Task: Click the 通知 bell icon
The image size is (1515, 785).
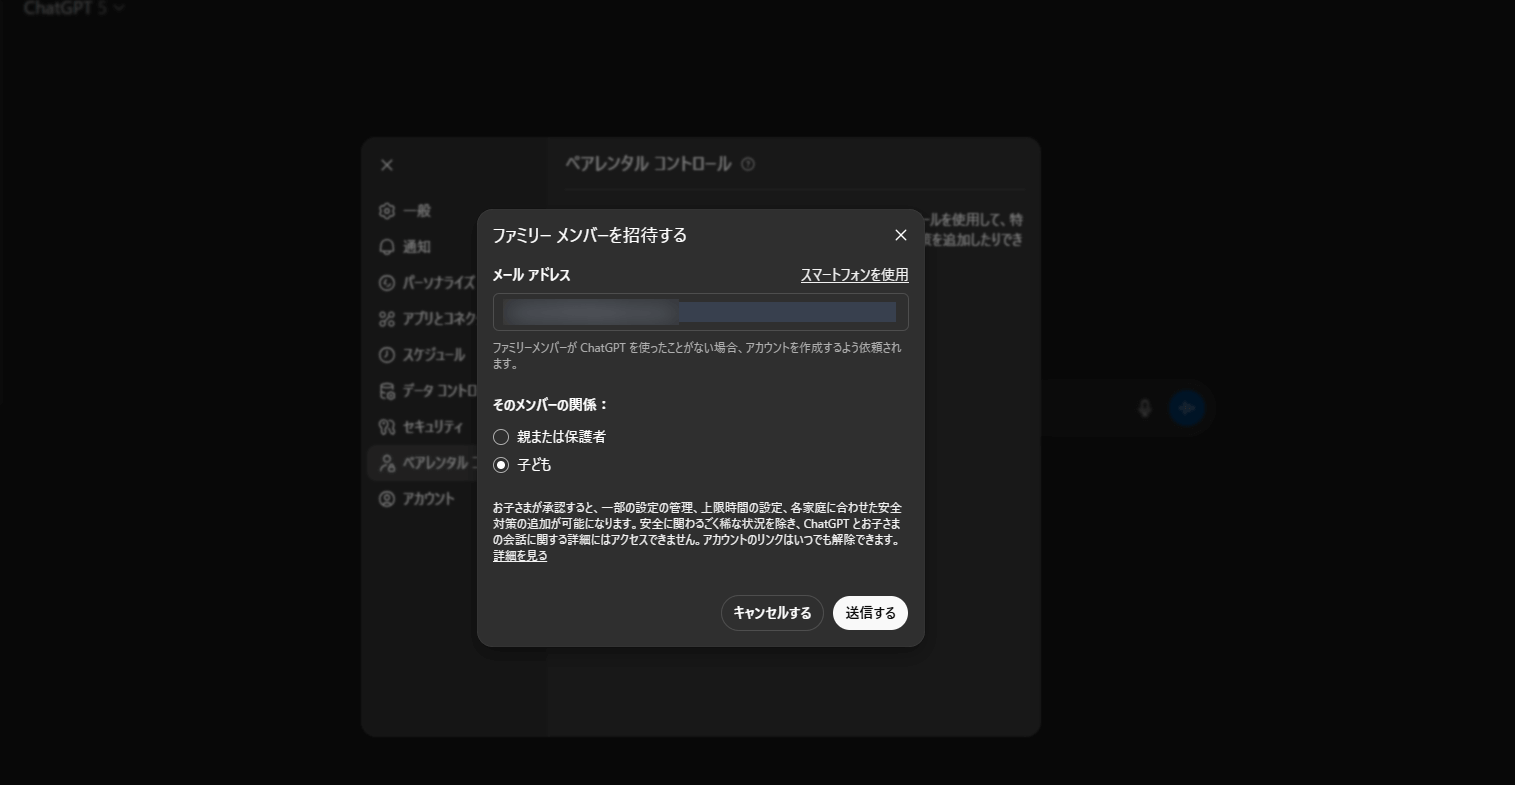Action: point(387,247)
